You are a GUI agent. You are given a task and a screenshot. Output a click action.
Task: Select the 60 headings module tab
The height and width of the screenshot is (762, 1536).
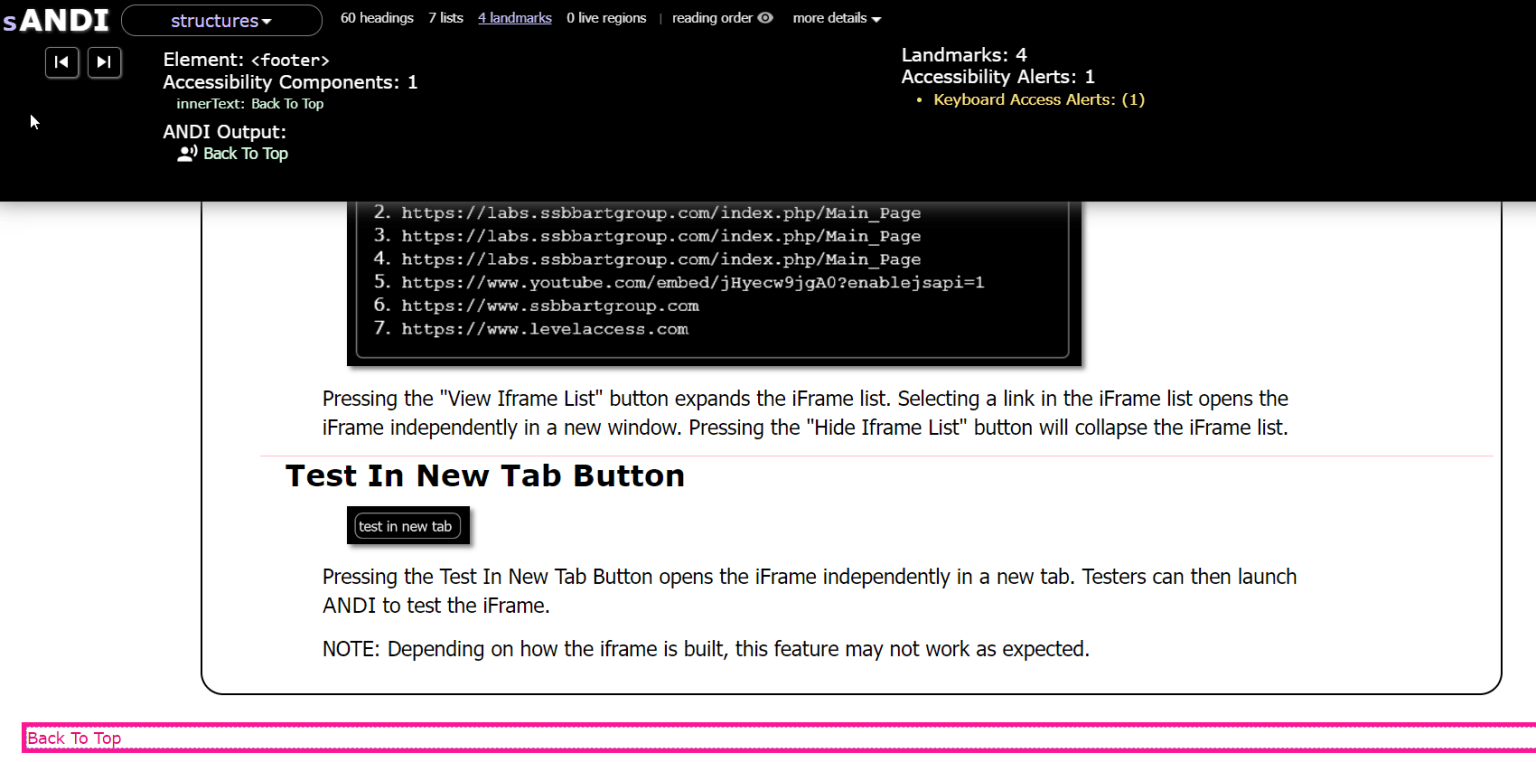coord(377,17)
